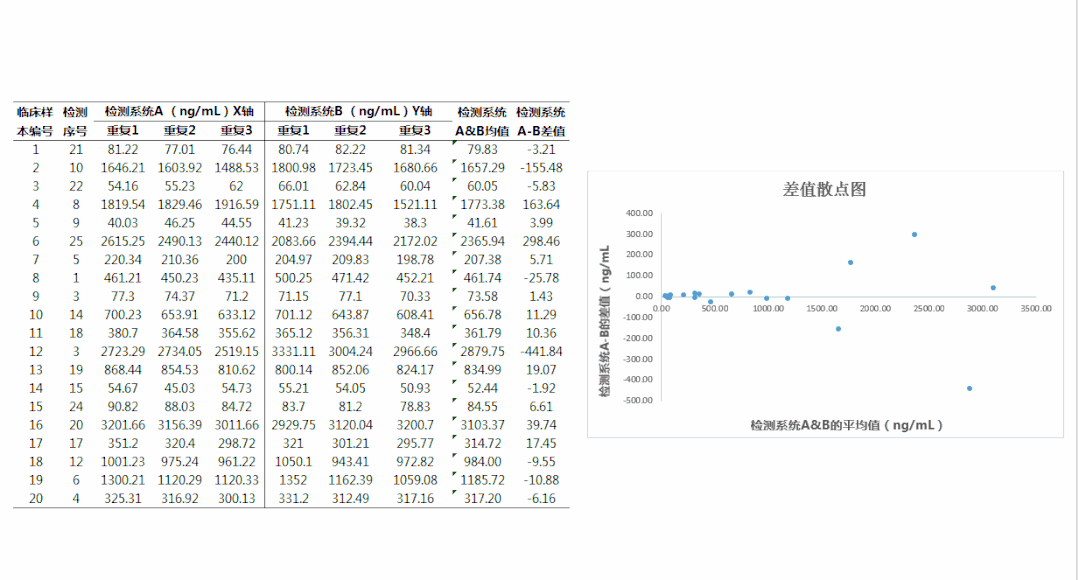Select the cell with value 3331.11

(295, 352)
